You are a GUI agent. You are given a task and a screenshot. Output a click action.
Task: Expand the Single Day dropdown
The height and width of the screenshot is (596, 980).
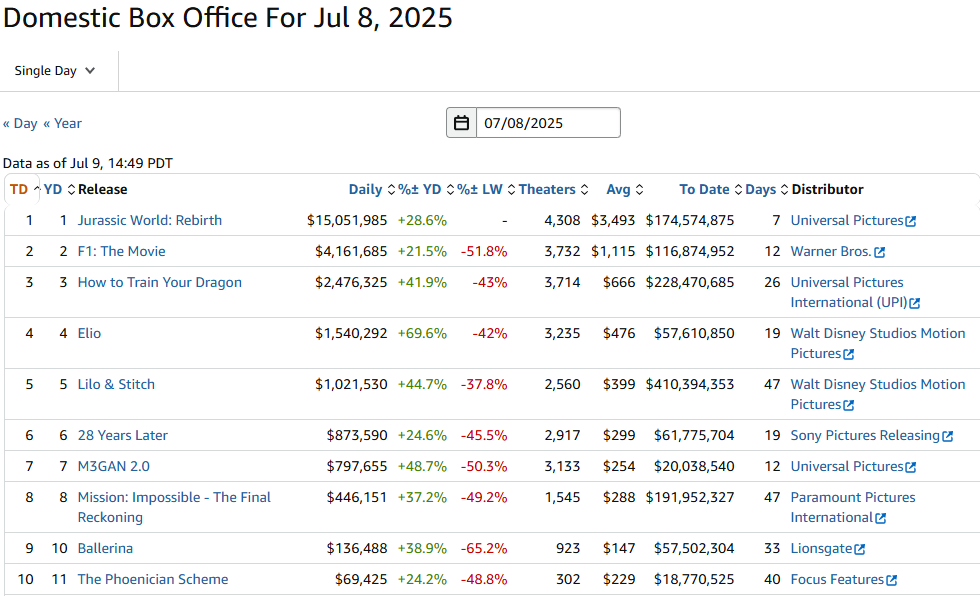coord(55,71)
